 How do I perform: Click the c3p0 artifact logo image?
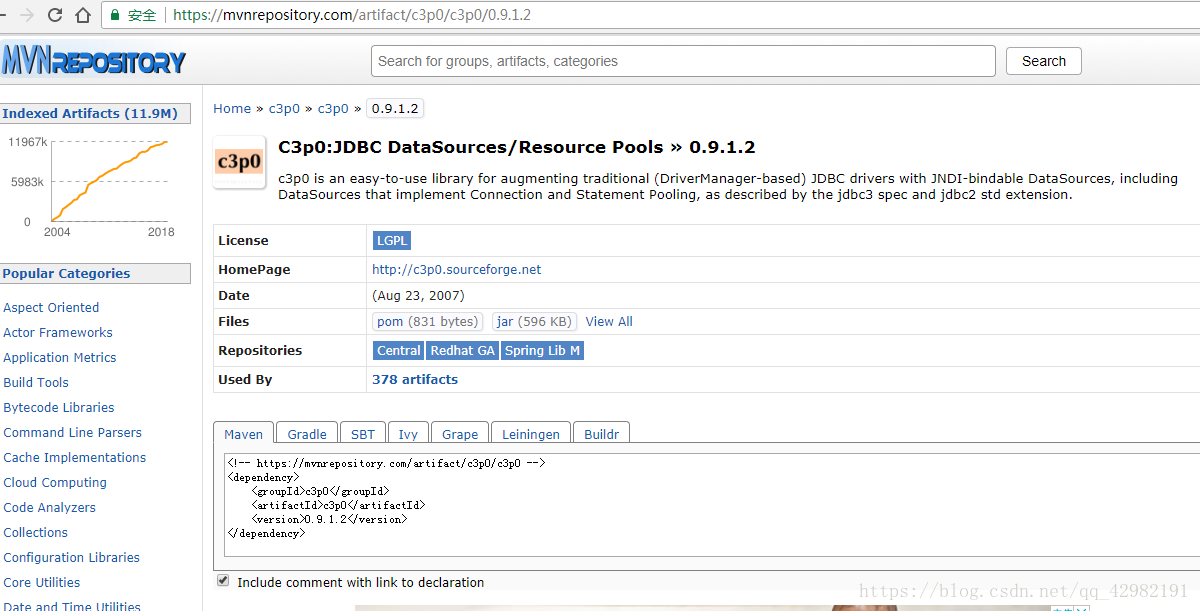(x=239, y=162)
